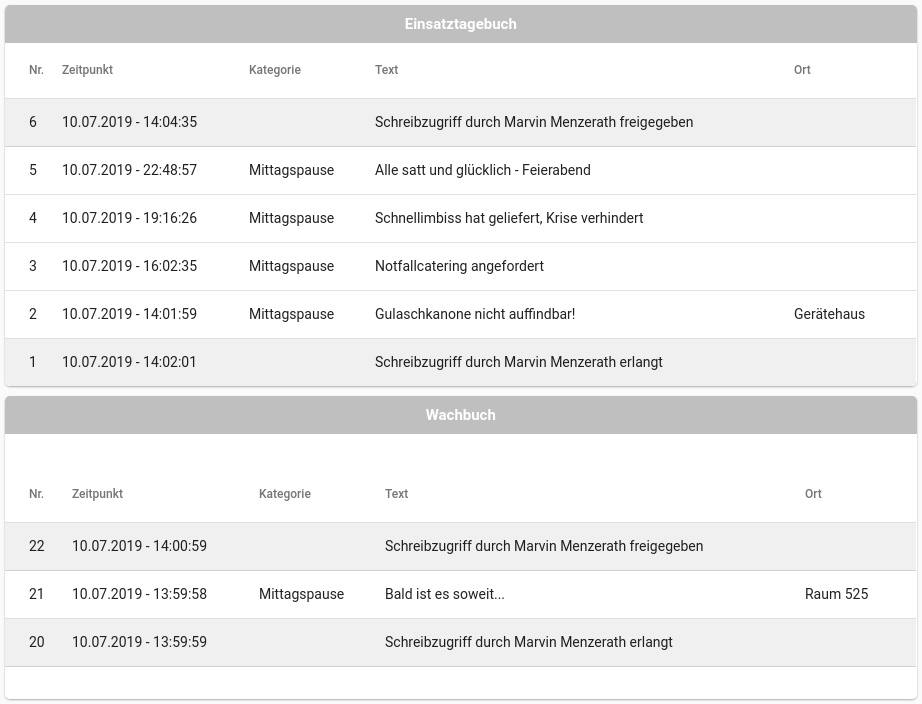Select Wachbuch entry number 22
The height and width of the screenshot is (704, 922).
point(37,546)
